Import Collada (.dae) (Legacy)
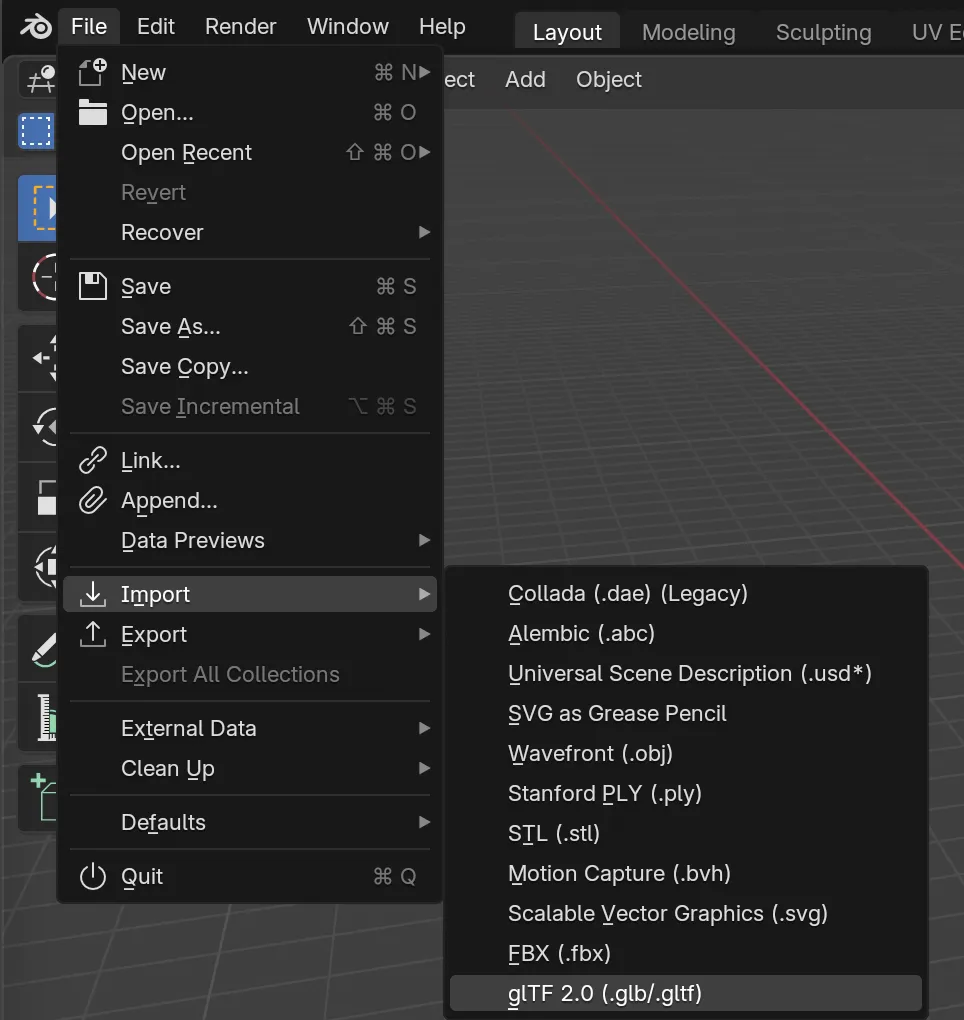This screenshot has height=1020, width=964. coord(686,593)
